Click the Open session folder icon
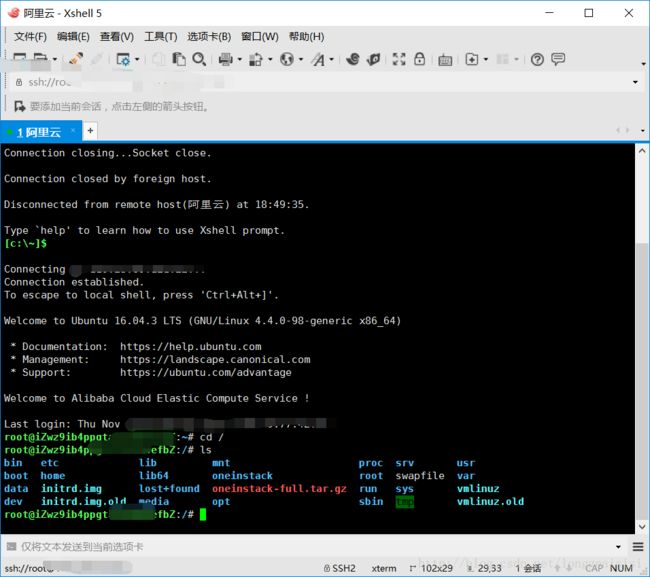This screenshot has height=577, width=650. pyautogui.click(x=41, y=59)
